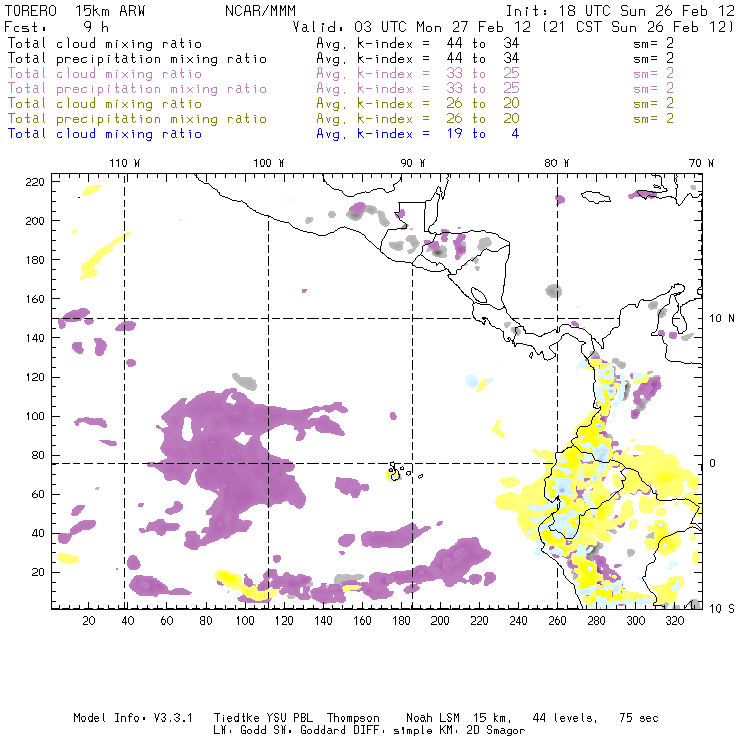Screen dimensions: 740x740
Task: Select the blue "Total cloud mixing ratio" legend line
Action: point(105,134)
